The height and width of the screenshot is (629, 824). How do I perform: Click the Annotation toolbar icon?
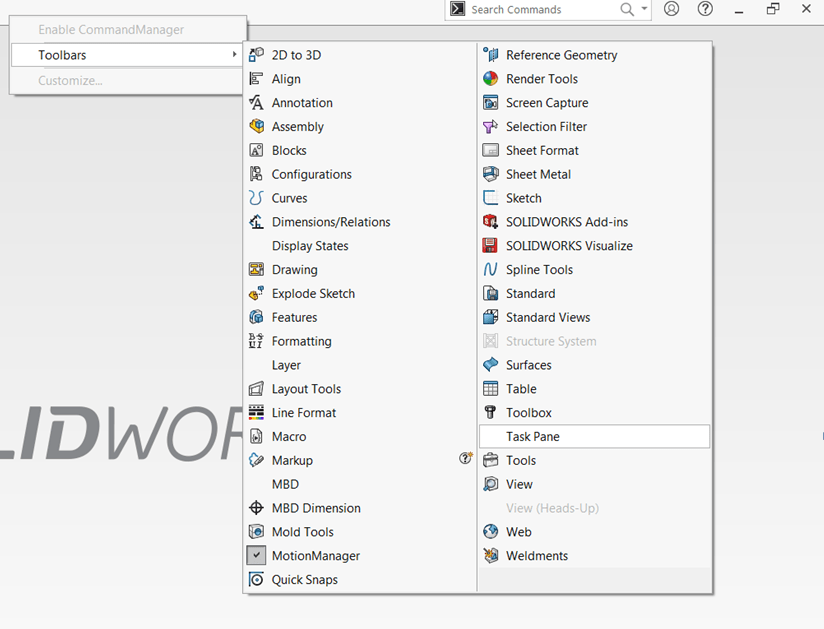[x=256, y=102]
